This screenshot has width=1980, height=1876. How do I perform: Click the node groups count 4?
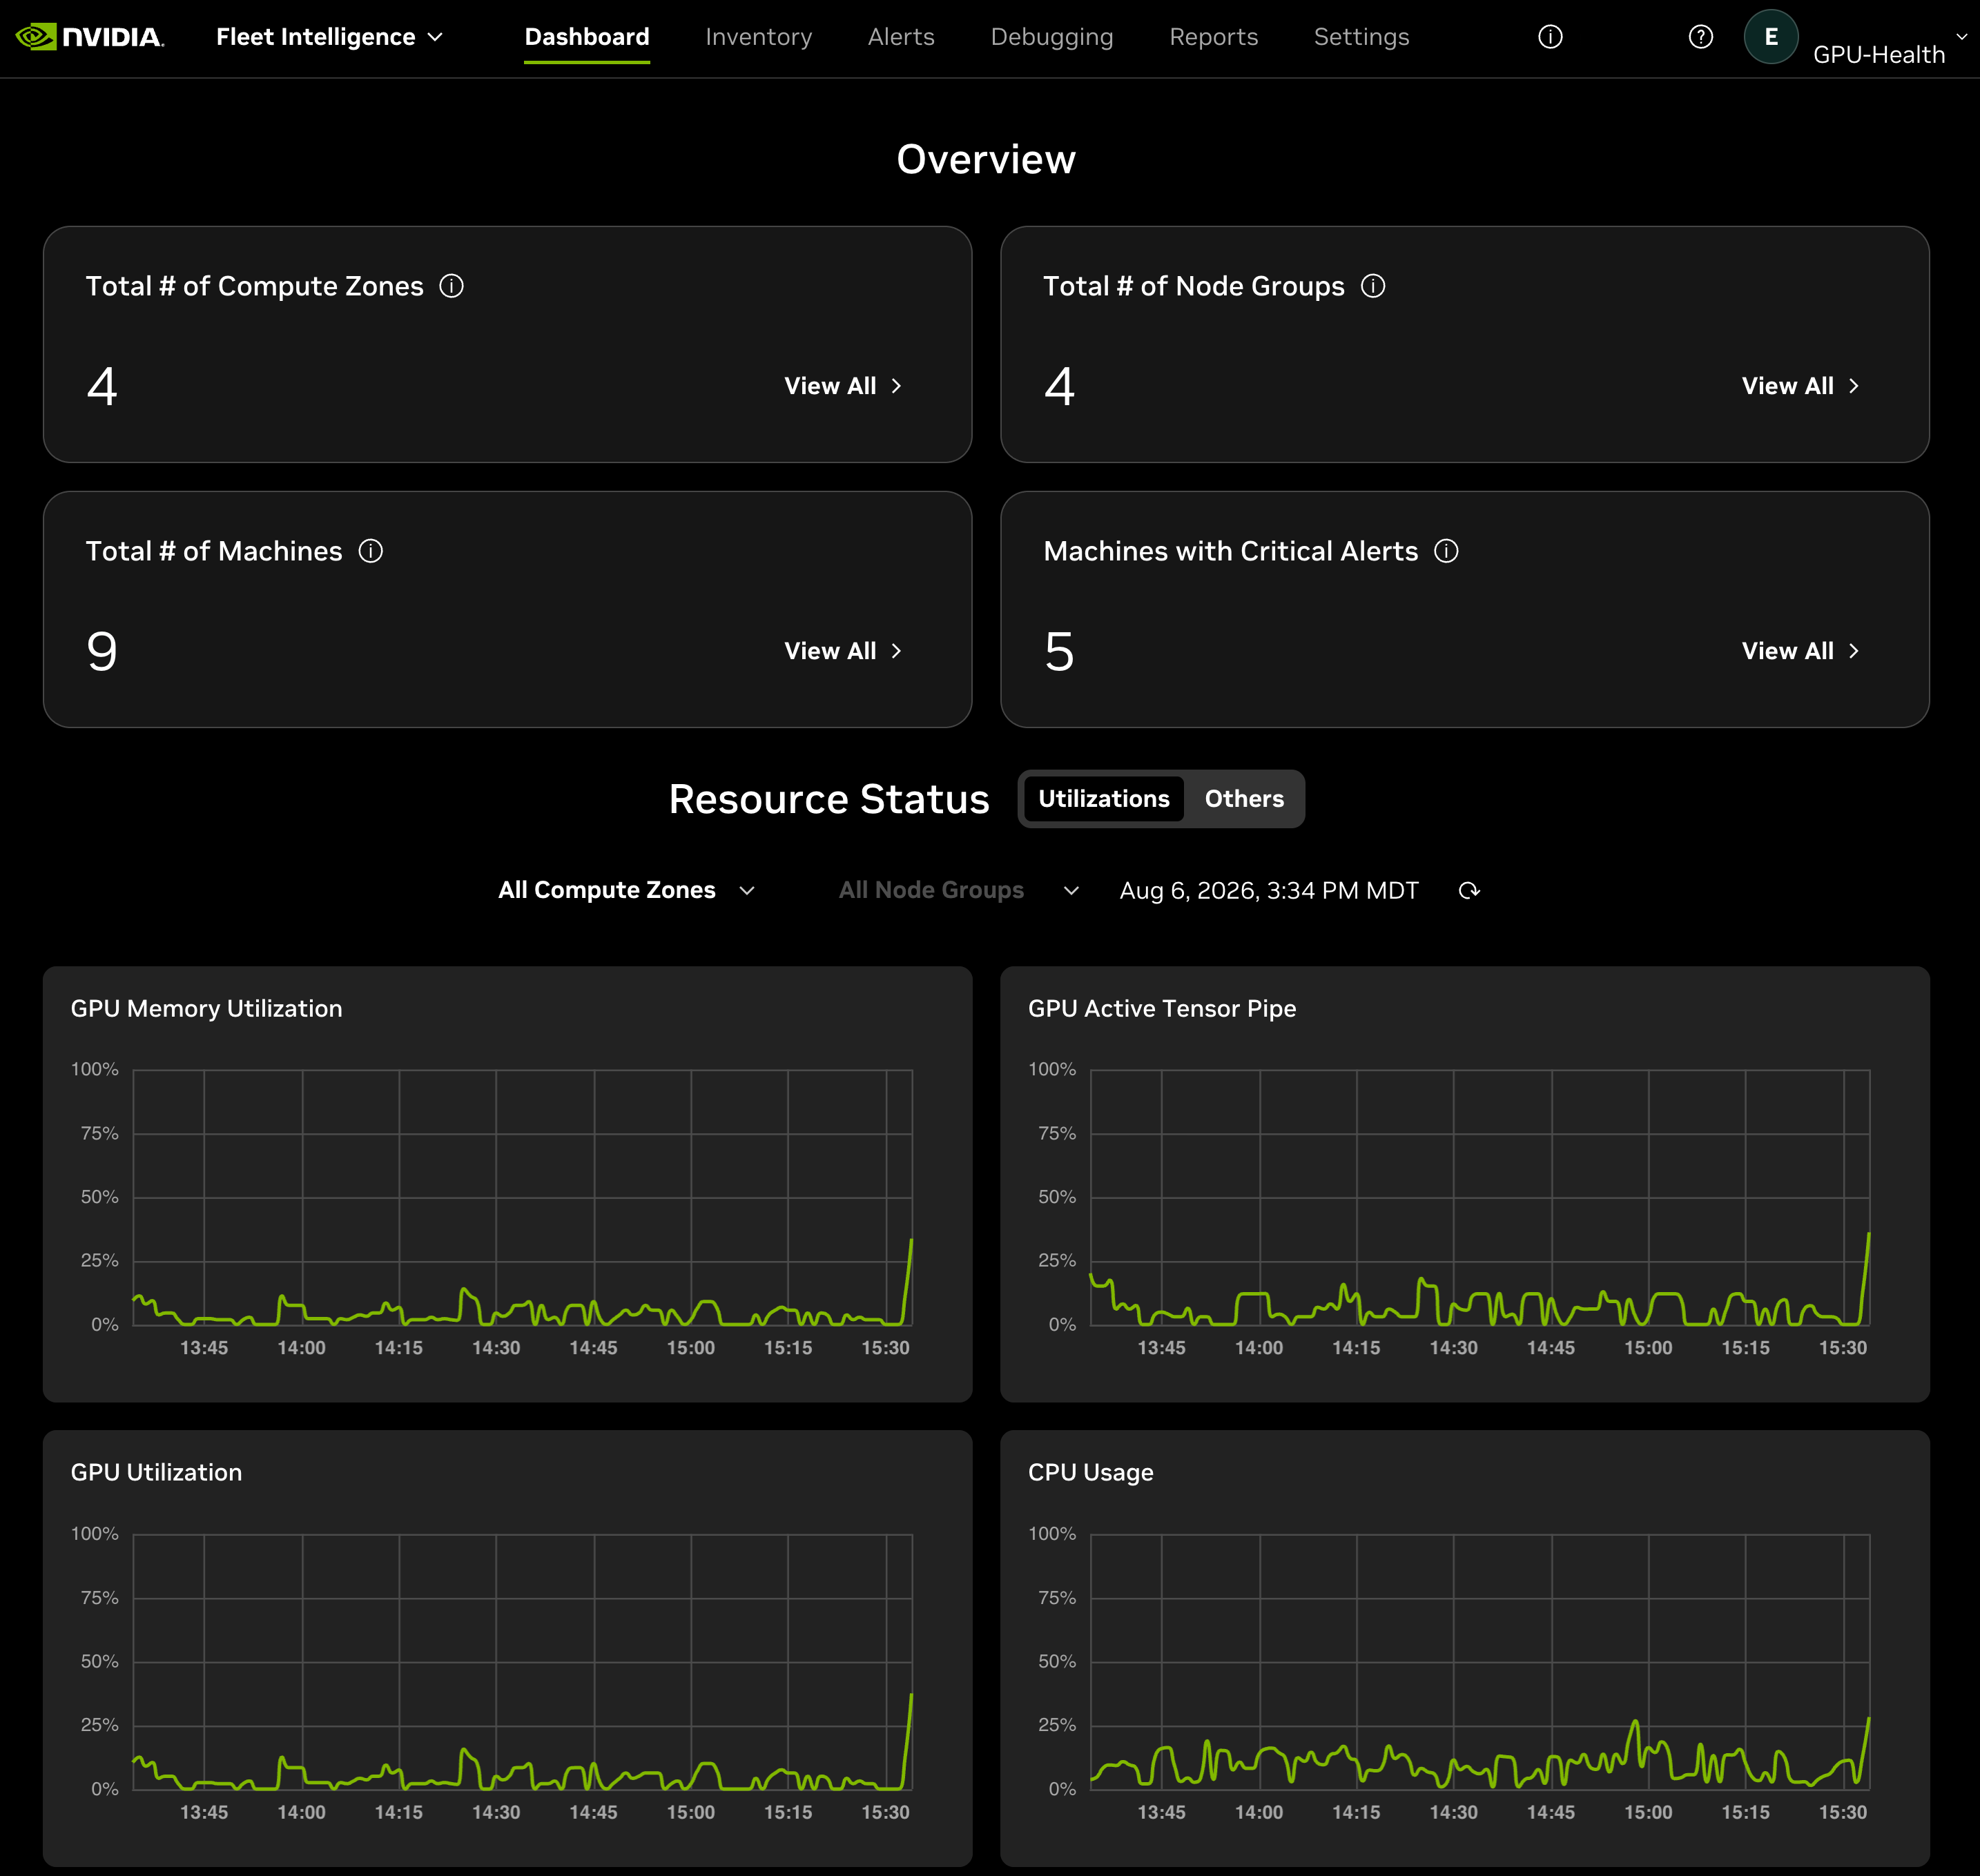click(x=1059, y=386)
